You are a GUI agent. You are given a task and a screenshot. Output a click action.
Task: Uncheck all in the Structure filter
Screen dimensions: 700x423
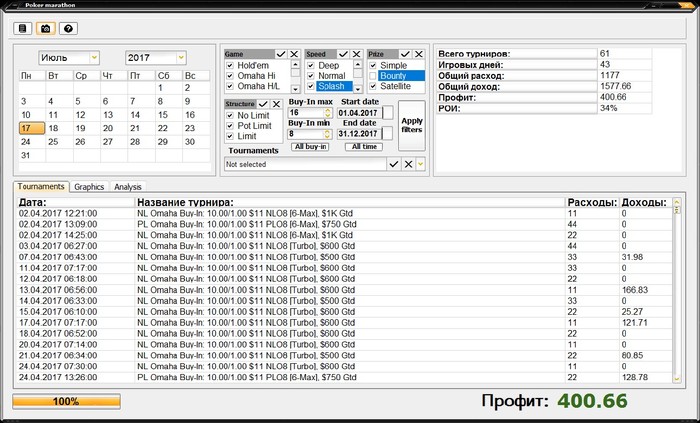[x=276, y=104]
